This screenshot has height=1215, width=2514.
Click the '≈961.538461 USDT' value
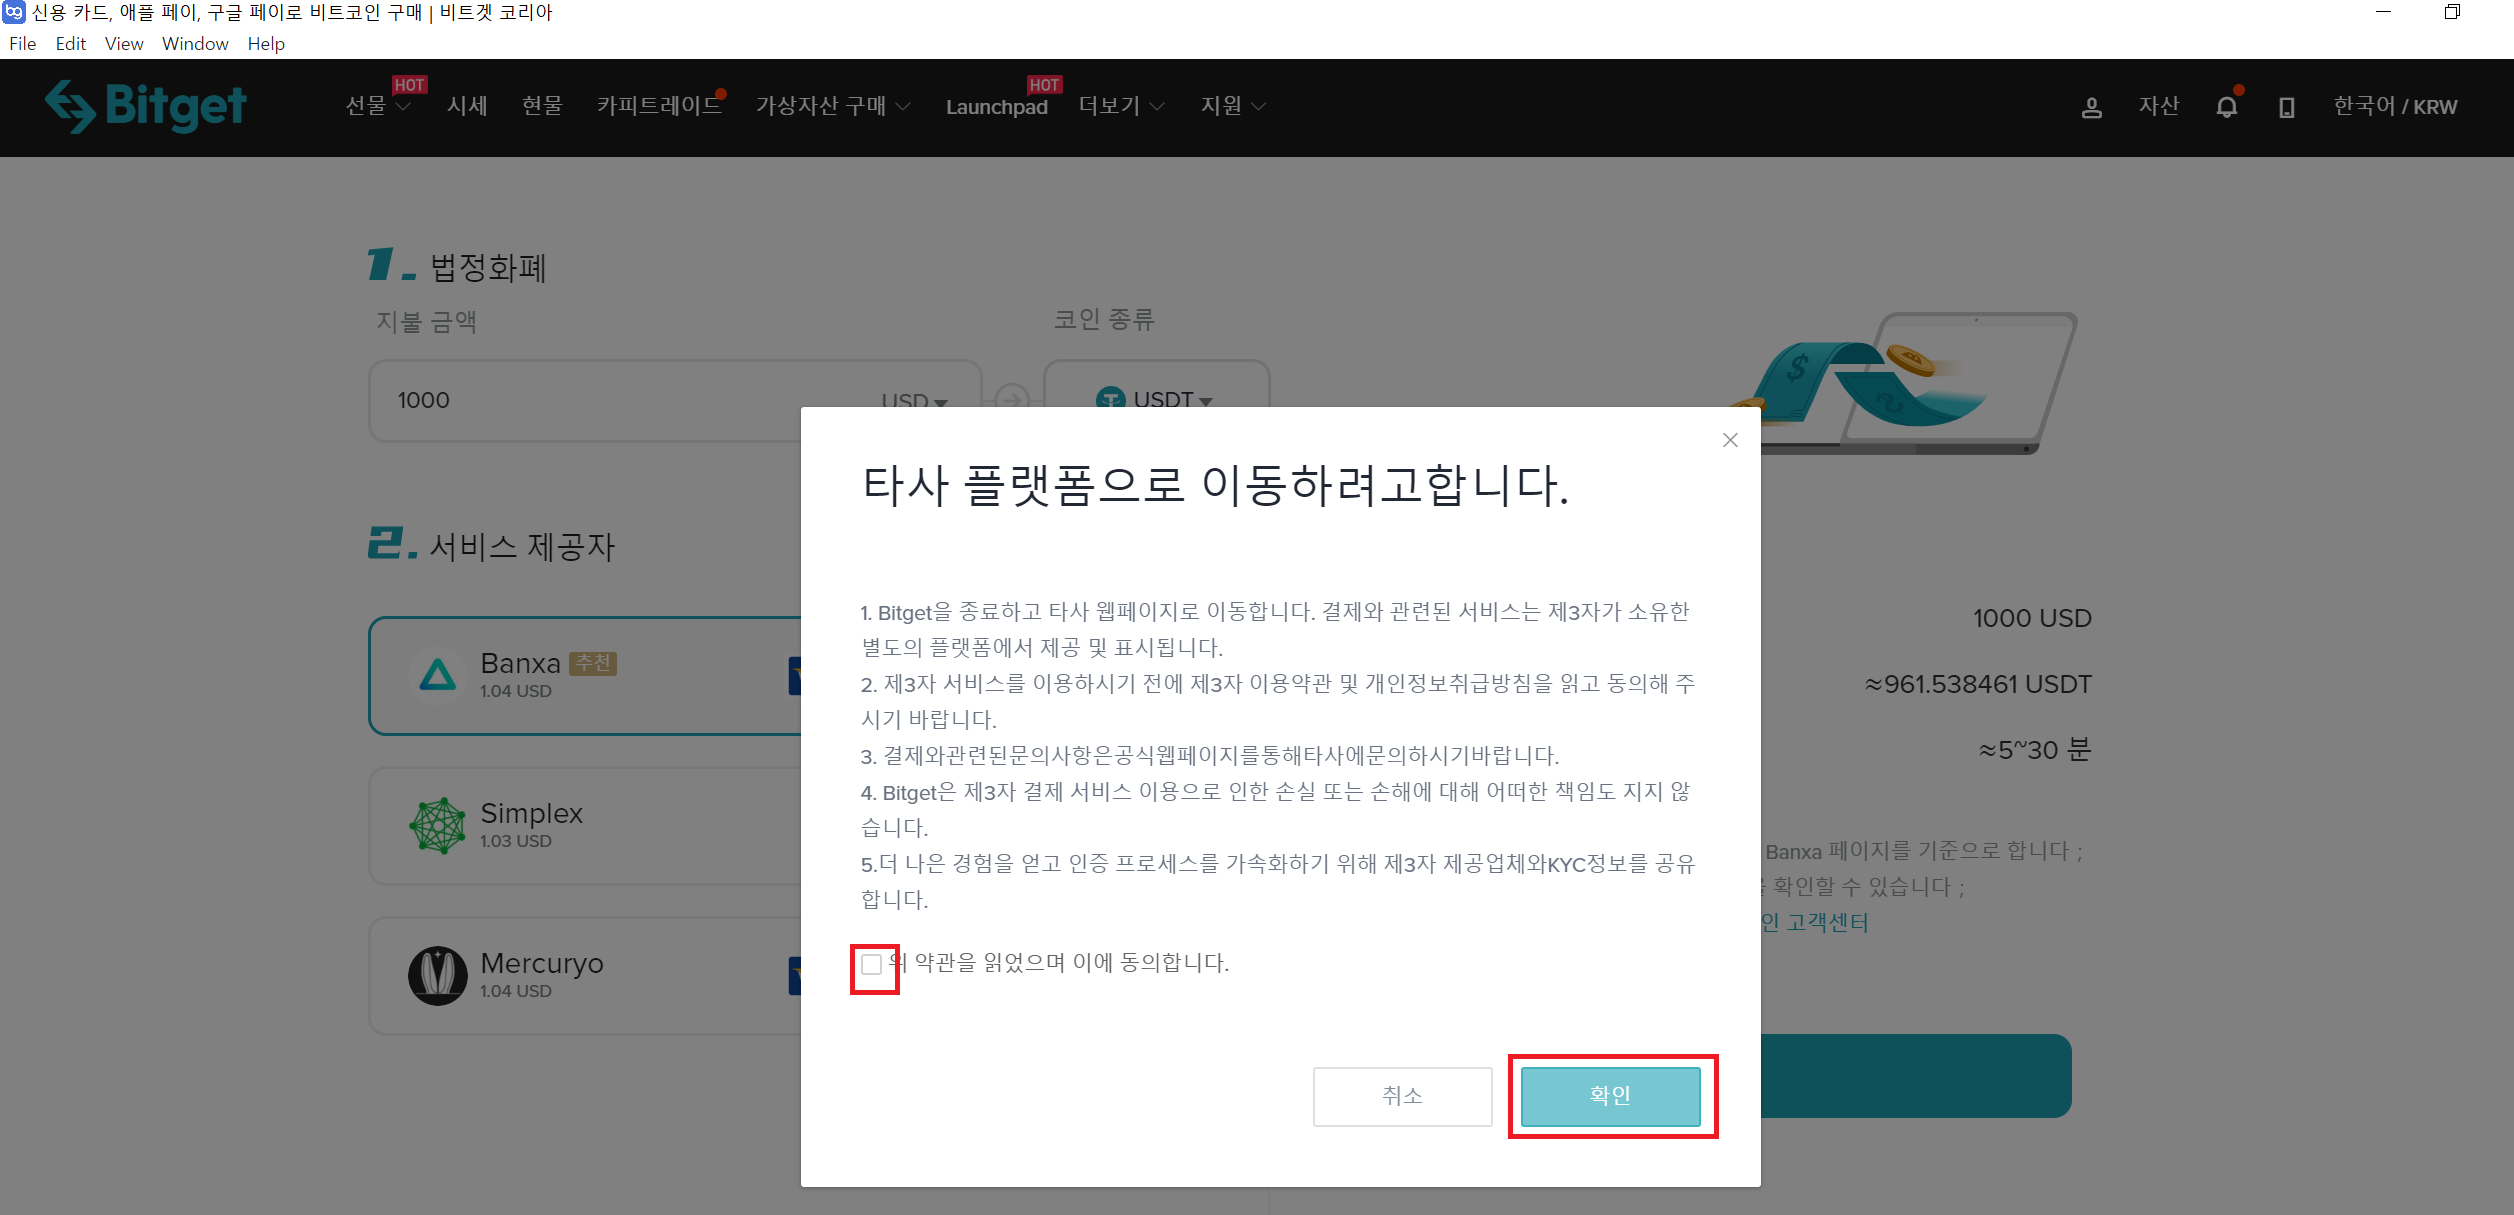1978,684
